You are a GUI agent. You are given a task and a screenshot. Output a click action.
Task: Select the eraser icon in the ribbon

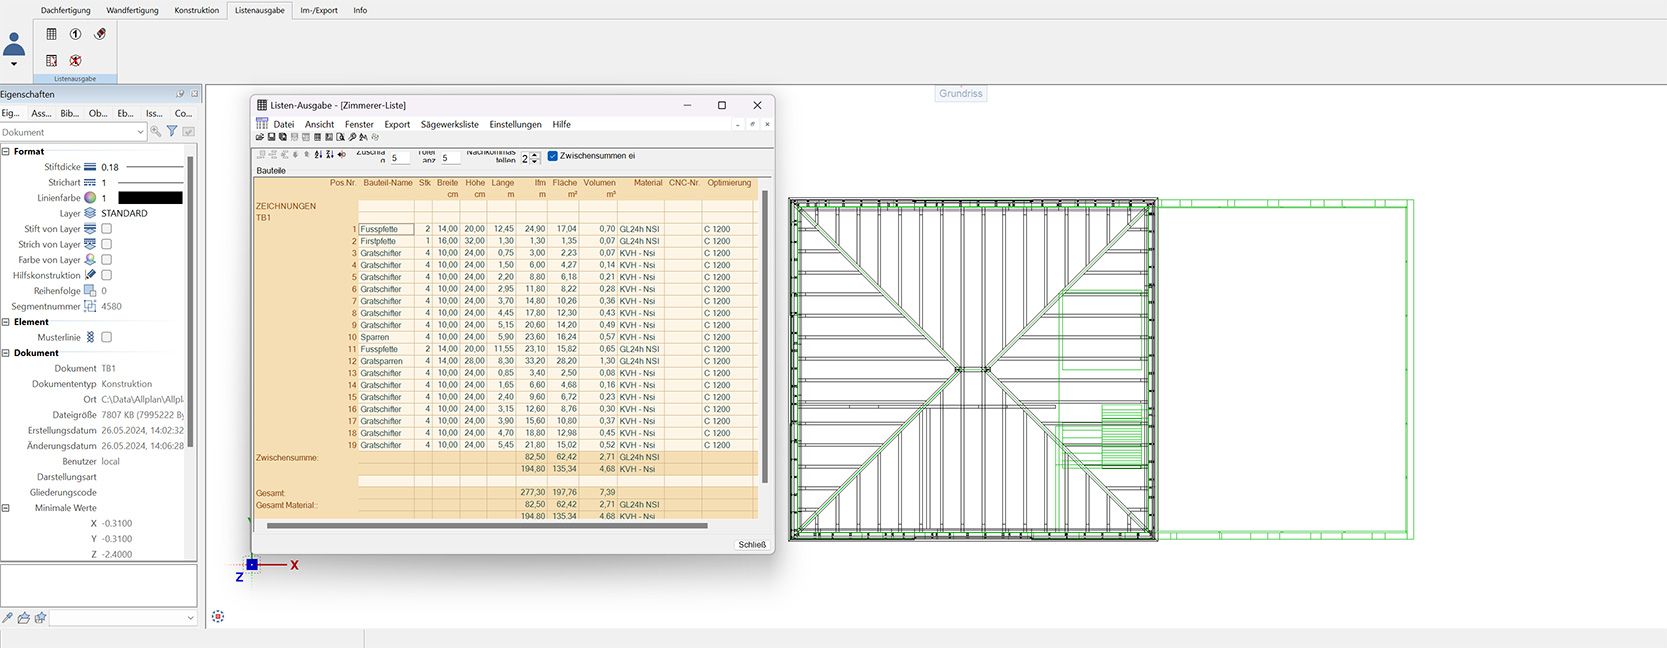click(100, 34)
